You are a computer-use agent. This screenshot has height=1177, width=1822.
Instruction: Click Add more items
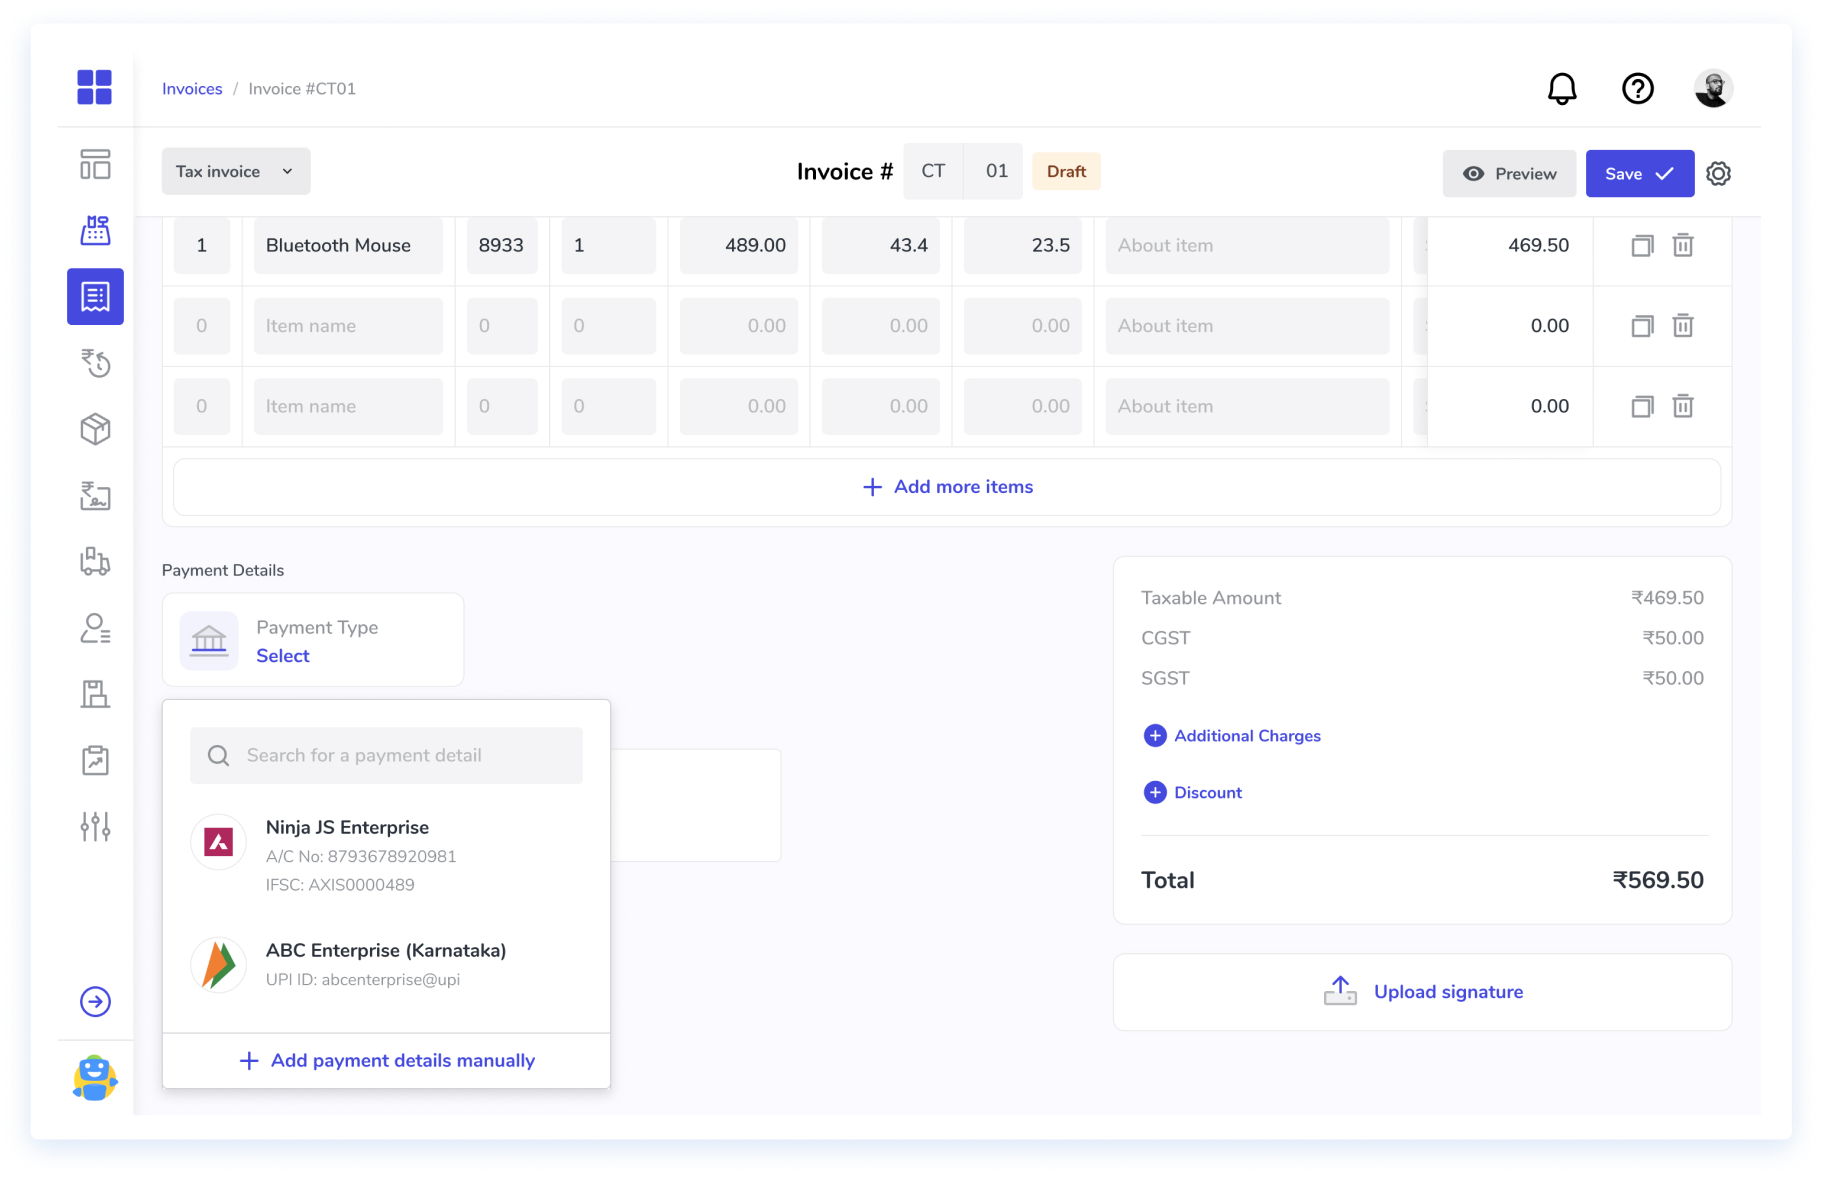947,487
